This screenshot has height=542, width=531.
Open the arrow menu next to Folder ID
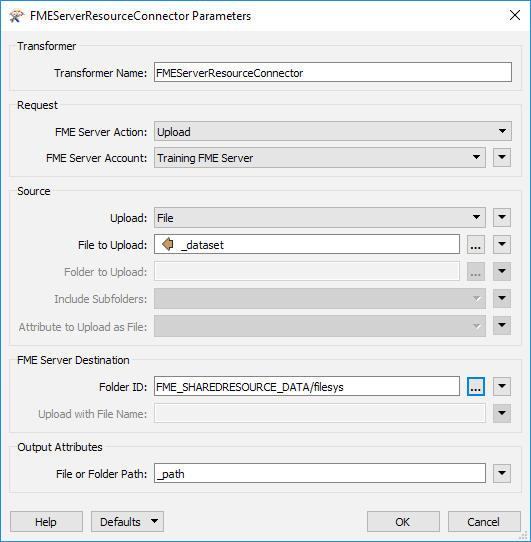(502, 386)
